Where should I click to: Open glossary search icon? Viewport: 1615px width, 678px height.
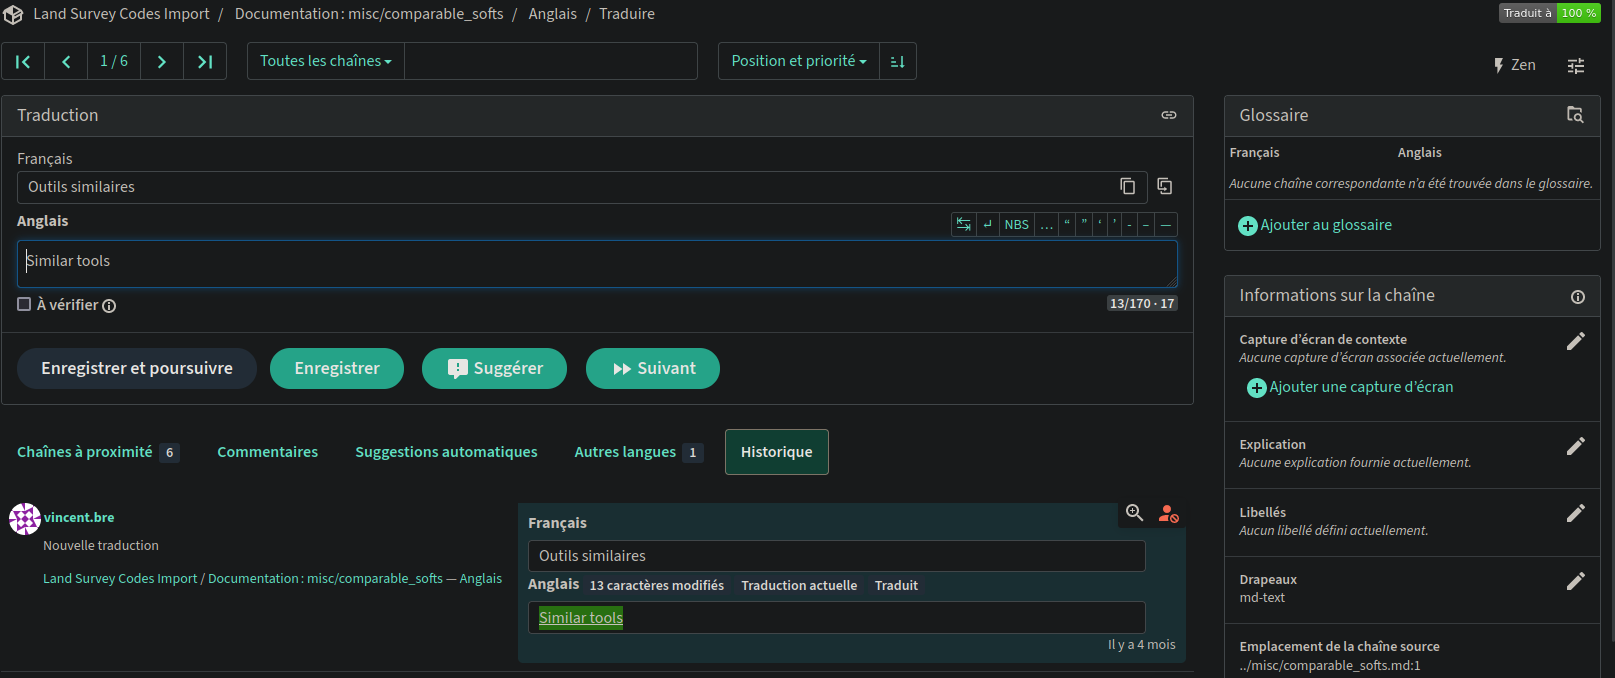point(1575,115)
